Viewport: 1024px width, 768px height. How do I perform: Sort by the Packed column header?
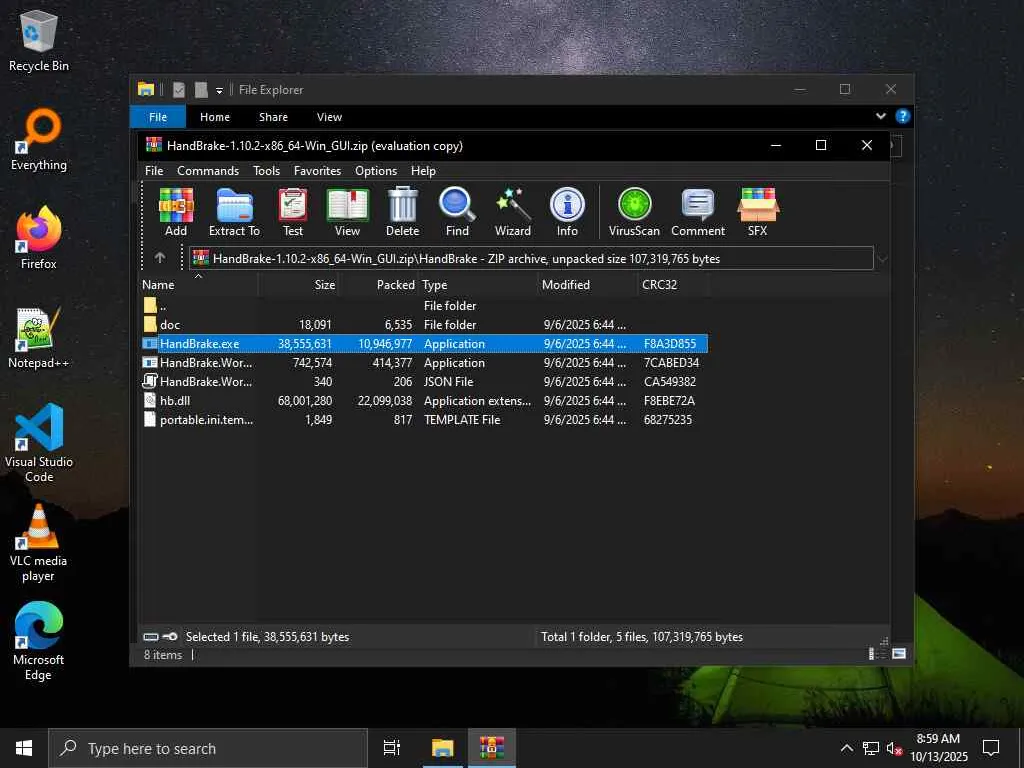378,285
